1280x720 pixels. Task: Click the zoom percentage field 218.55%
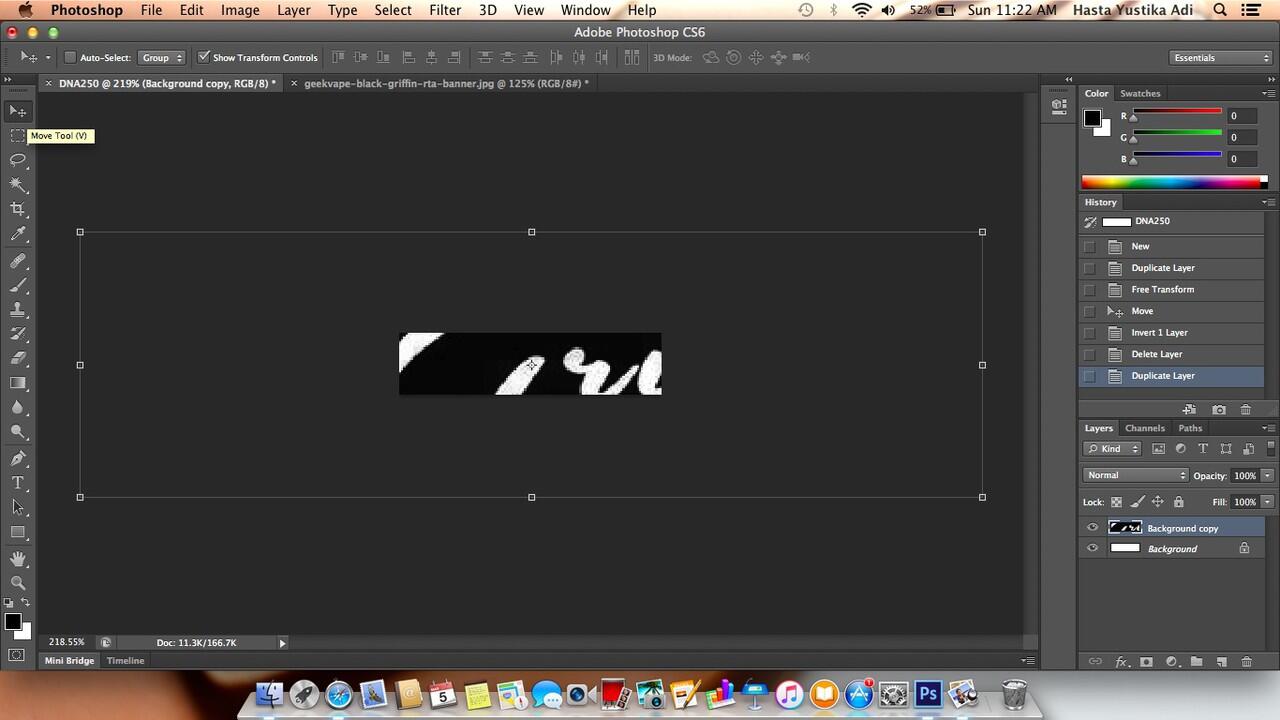[x=67, y=642]
